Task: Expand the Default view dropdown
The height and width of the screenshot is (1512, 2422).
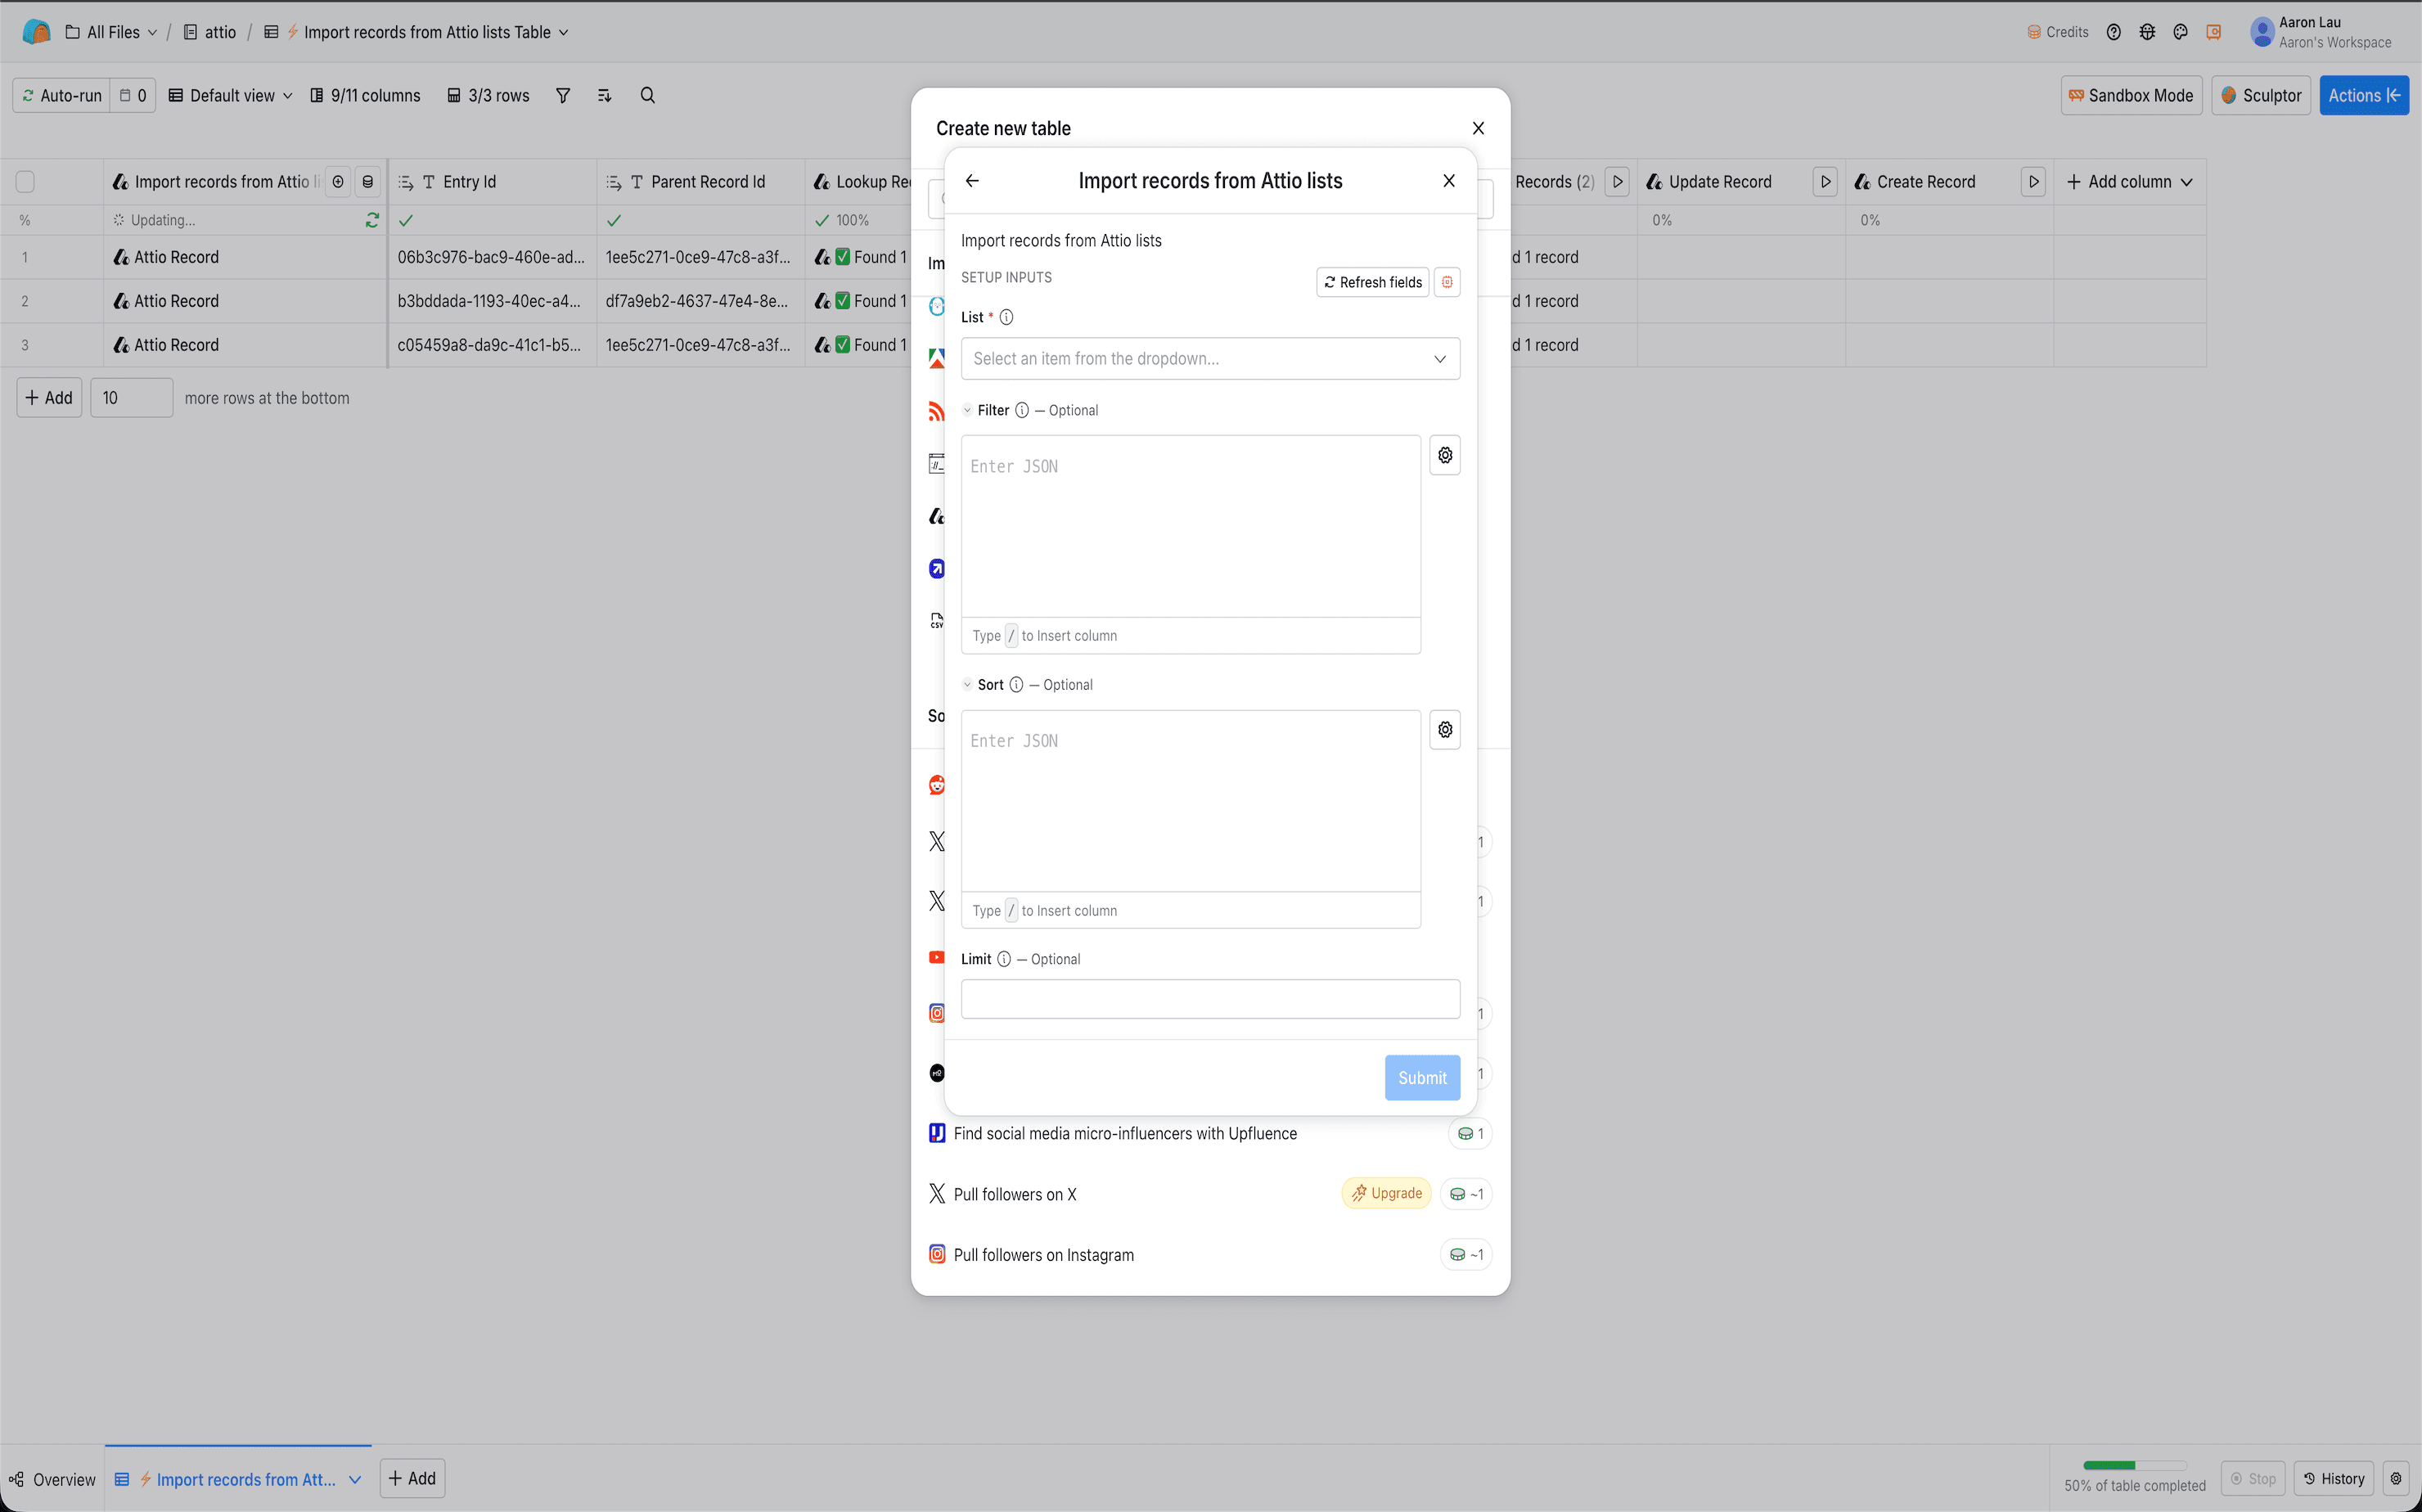Action: (x=231, y=95)
